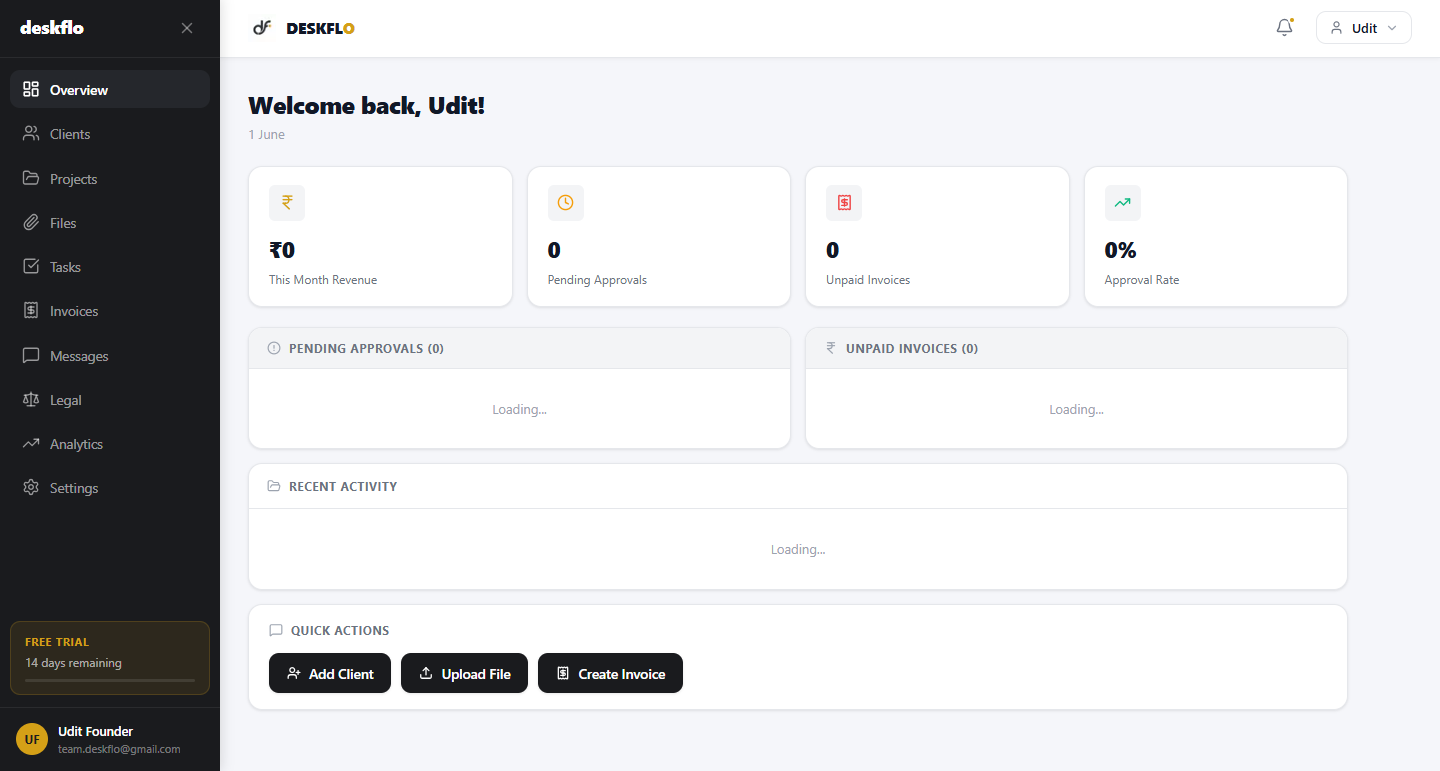Click the '1 June' date text
This screenshot has width=1440, height=771.
tap(266, 134)
